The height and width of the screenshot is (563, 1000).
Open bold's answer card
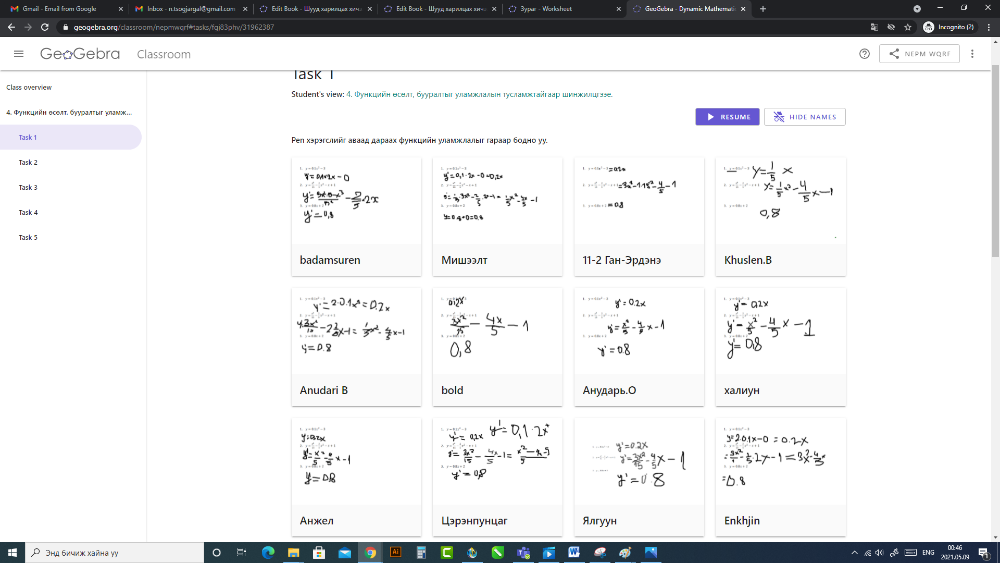point(497,347)
